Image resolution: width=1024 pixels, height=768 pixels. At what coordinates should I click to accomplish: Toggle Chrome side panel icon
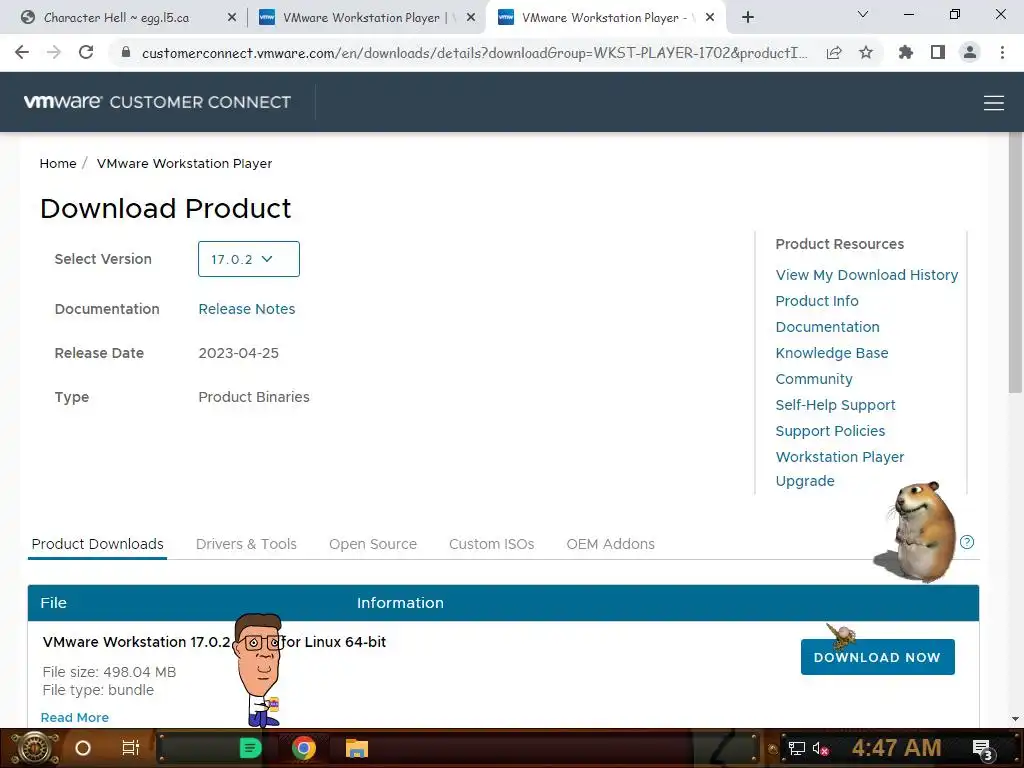pos(938,52)
